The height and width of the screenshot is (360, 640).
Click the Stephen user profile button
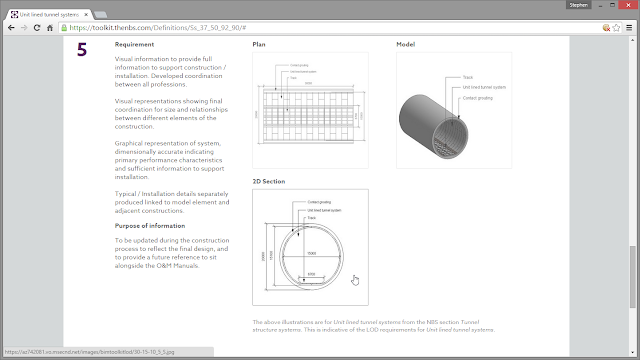tap(578, 5)
